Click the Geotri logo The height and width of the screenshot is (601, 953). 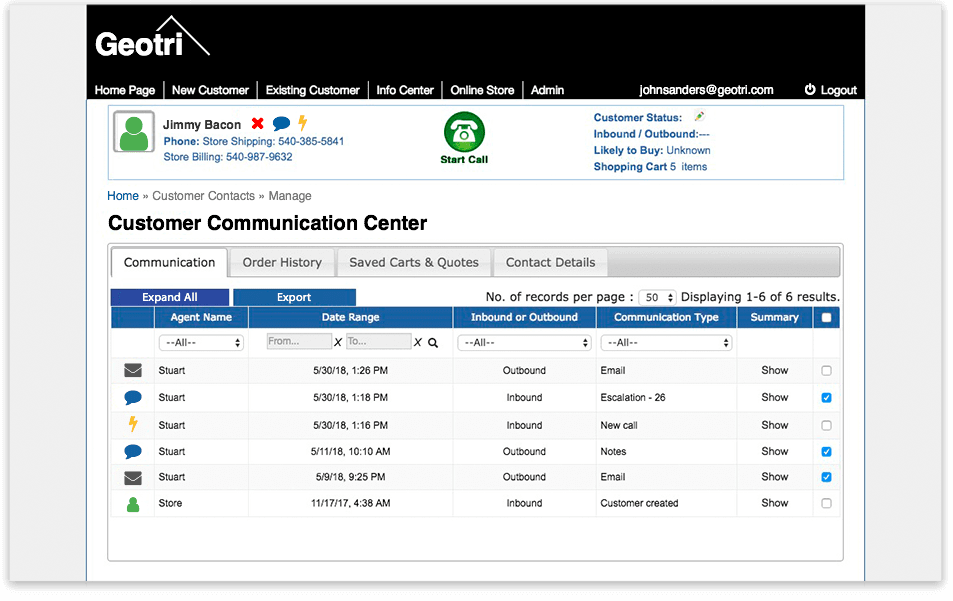click(152, 38)
